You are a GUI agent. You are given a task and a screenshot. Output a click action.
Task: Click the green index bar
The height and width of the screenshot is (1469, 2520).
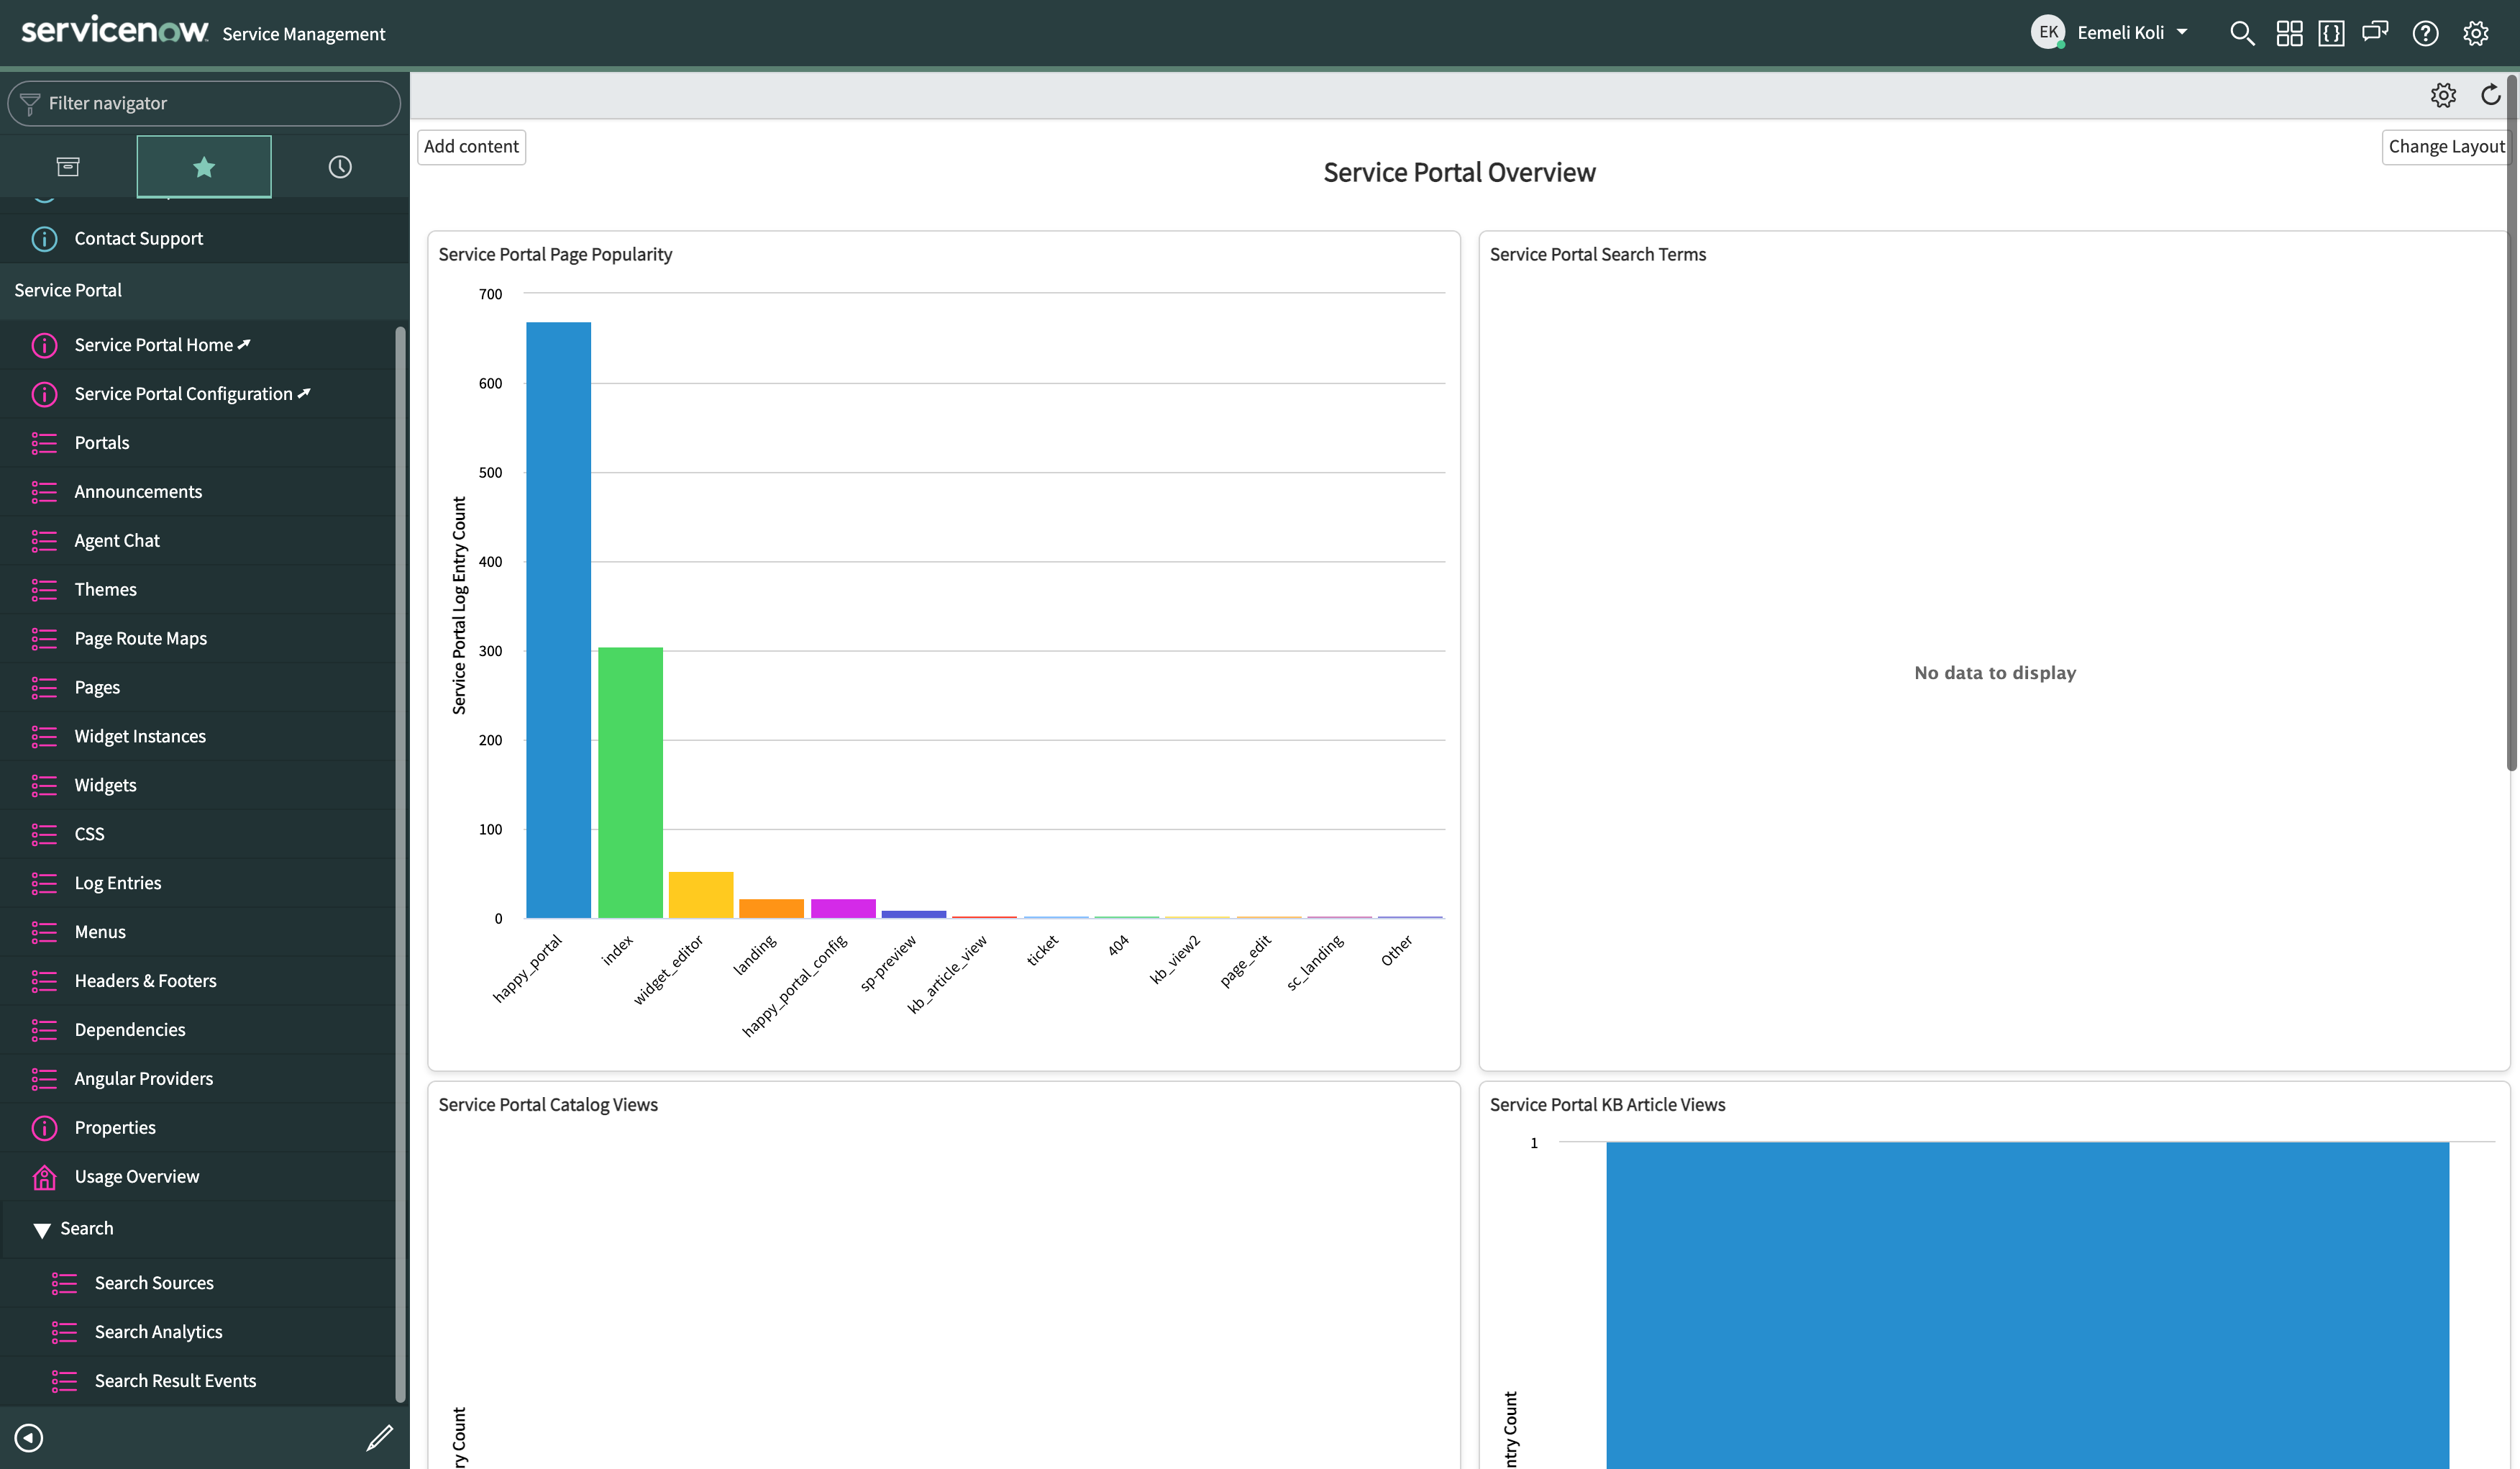point(630,783)
